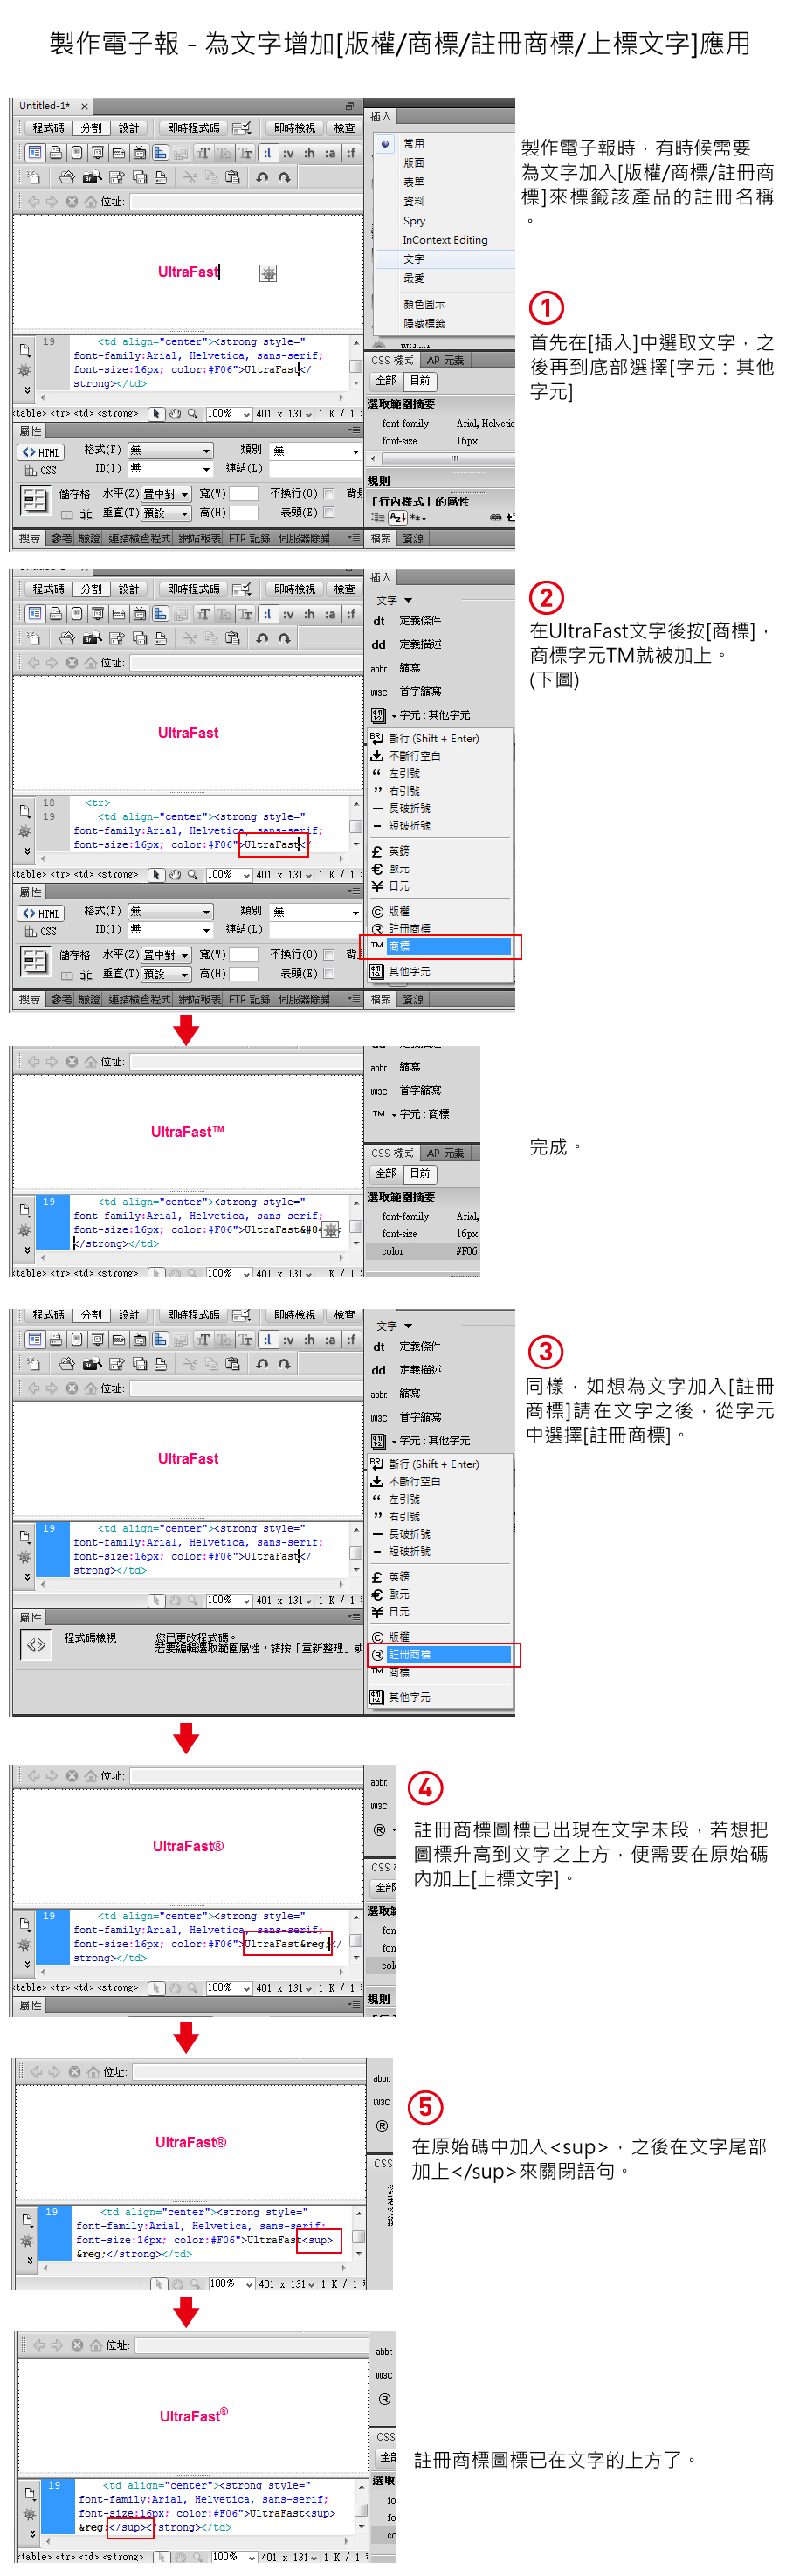786x2576 pixels.
Task: Switch to 資源 tab in step 1 screenshot
Action: pyautogui.click(x=412, y=539)
